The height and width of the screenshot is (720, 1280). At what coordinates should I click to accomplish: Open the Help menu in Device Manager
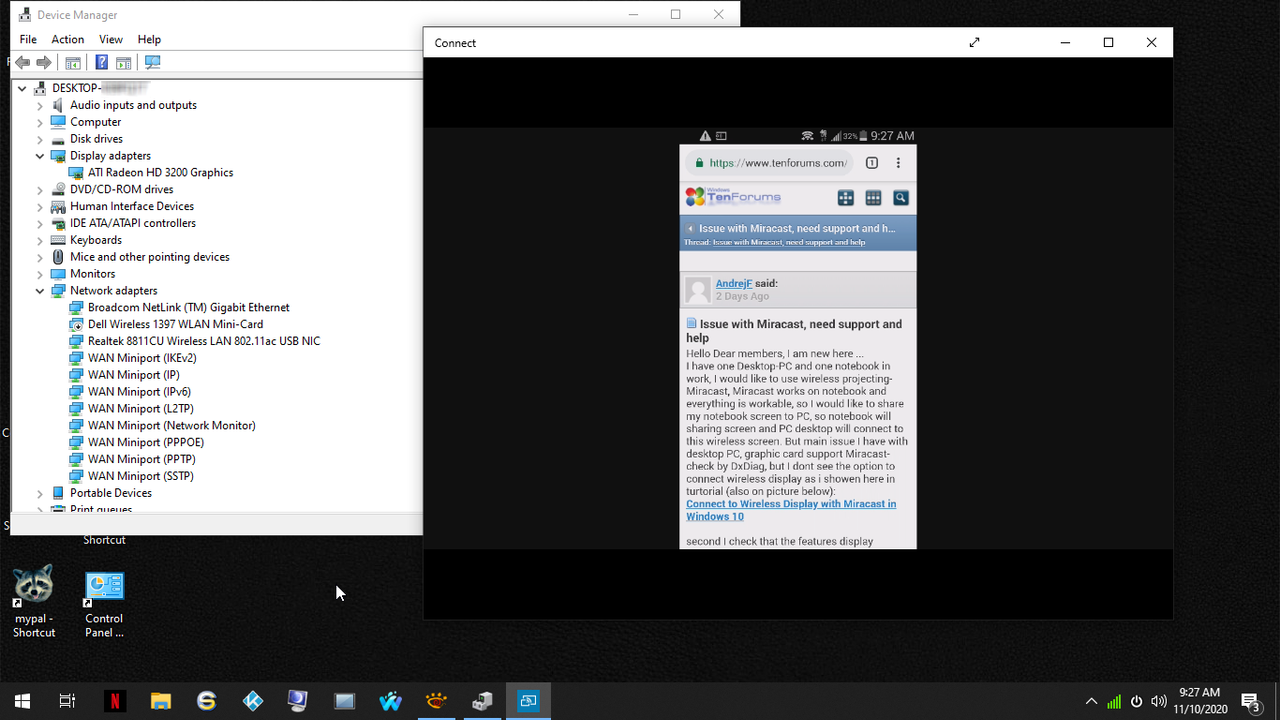tap(149, 39)
